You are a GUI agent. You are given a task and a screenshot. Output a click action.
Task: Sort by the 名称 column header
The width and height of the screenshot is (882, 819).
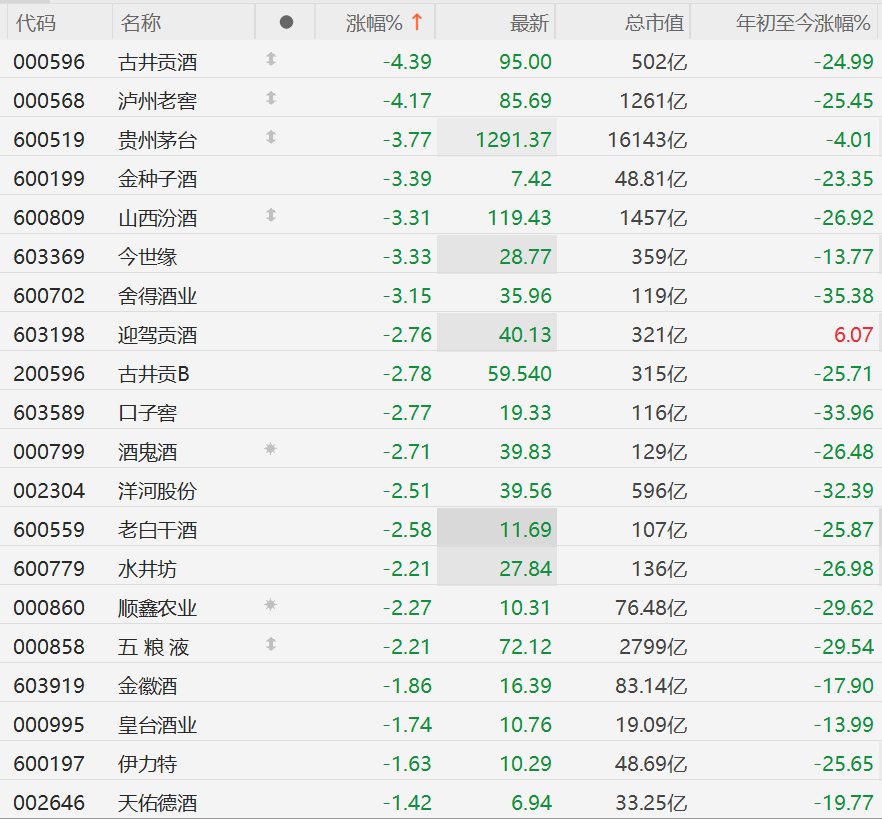[141, 23]
